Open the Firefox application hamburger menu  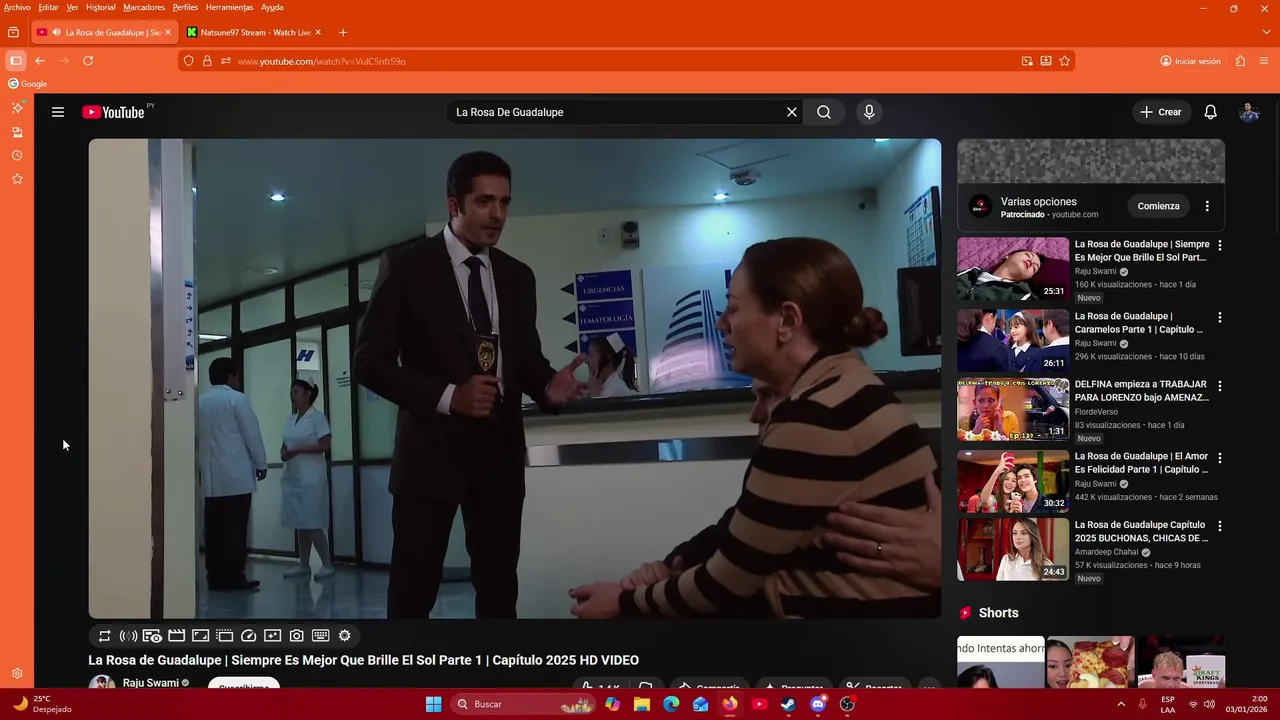coord(1264,61)
